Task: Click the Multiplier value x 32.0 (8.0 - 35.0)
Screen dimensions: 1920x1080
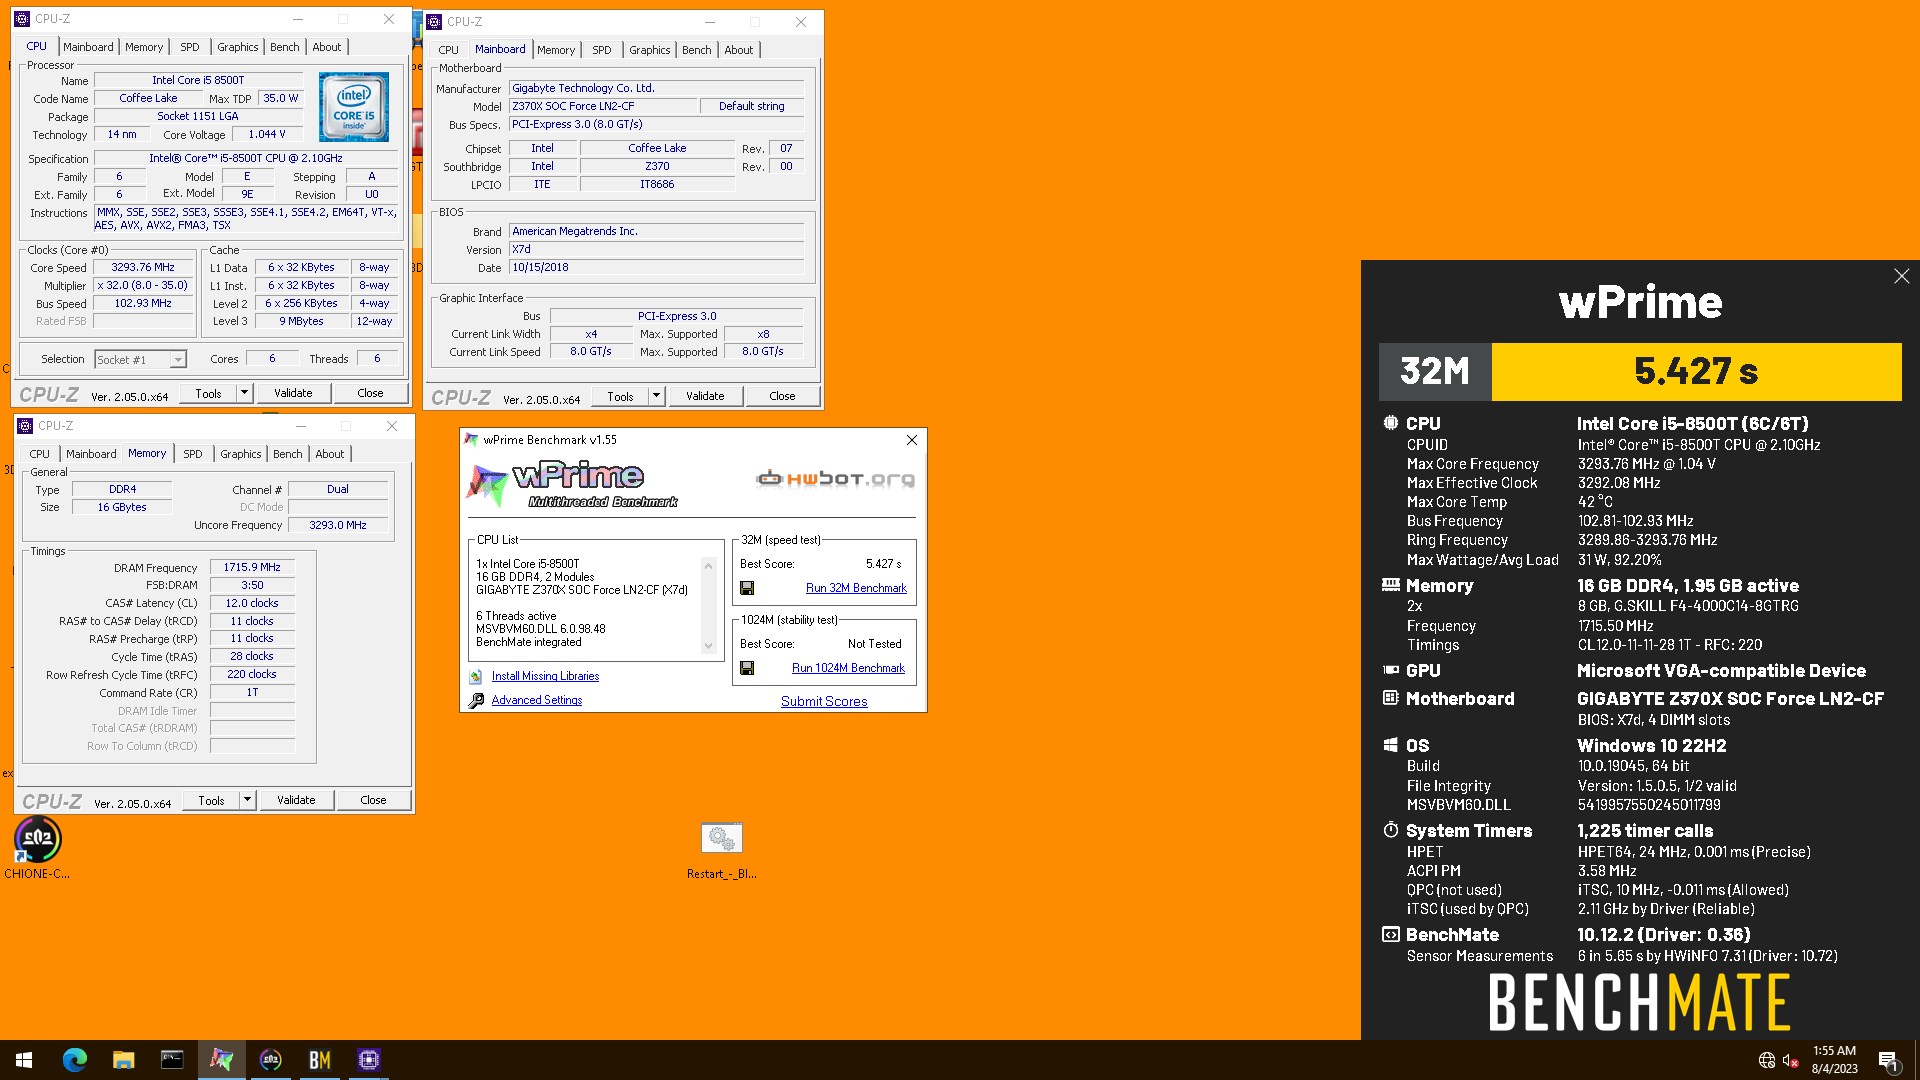Action: point(143,286)
